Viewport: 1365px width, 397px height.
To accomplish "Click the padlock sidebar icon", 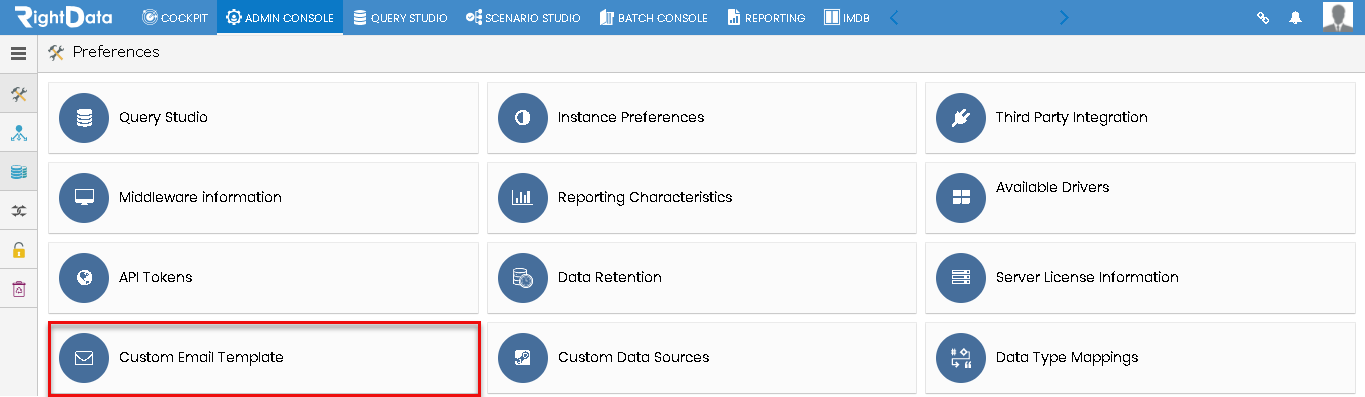I will (x=18, y=250).
